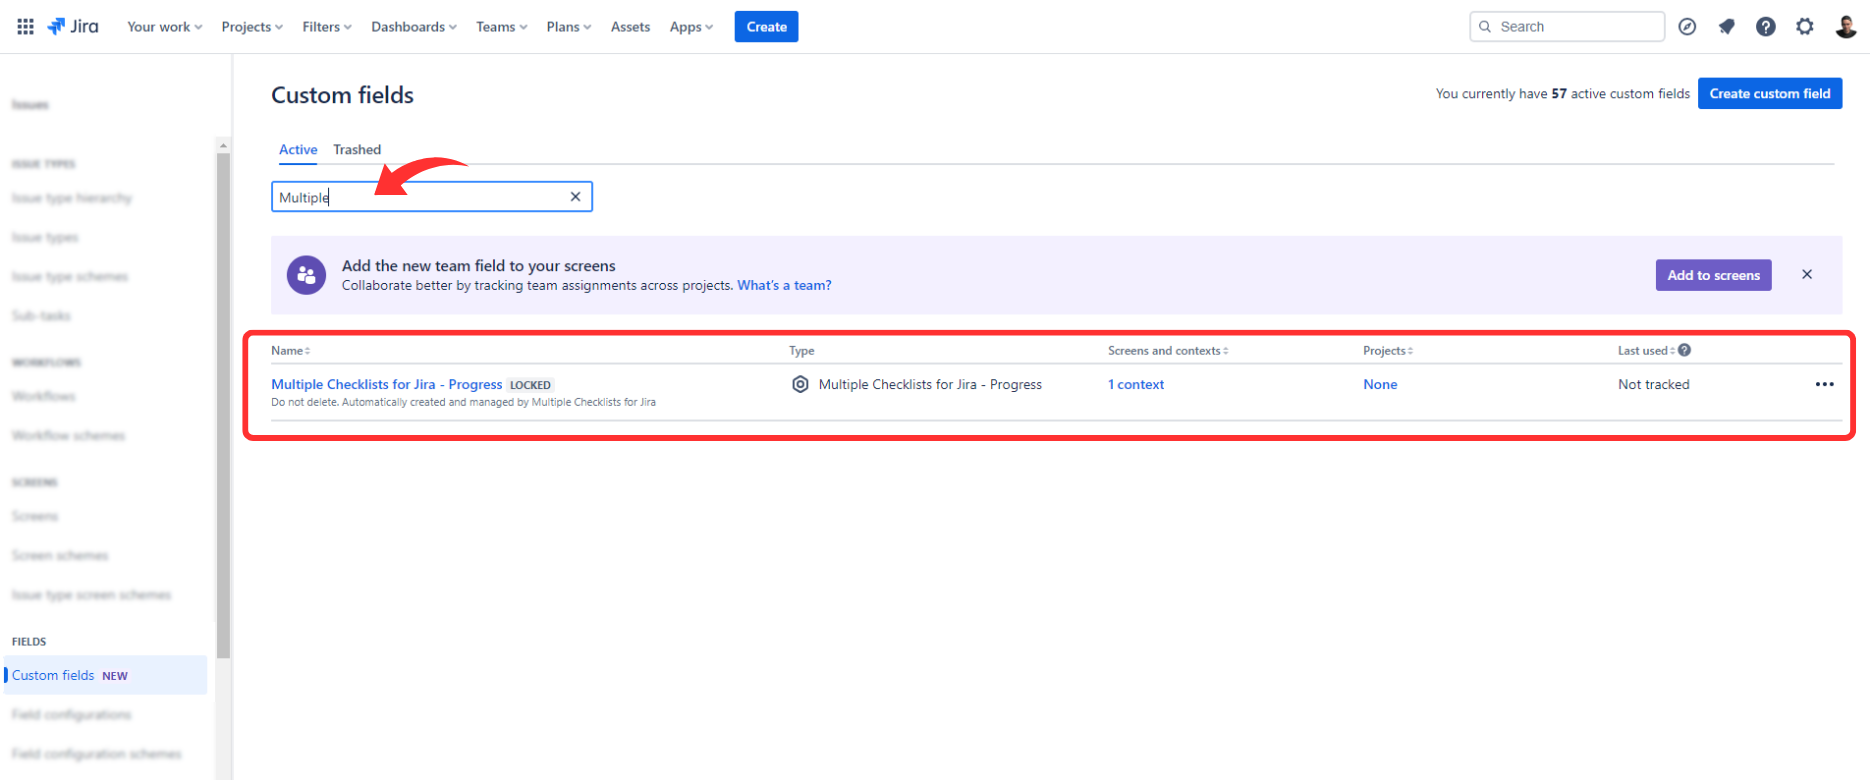This screenshot has height=780, width=1870.
Task: Select Custom fields in the sidebar
Action: [x=106, y=675]
